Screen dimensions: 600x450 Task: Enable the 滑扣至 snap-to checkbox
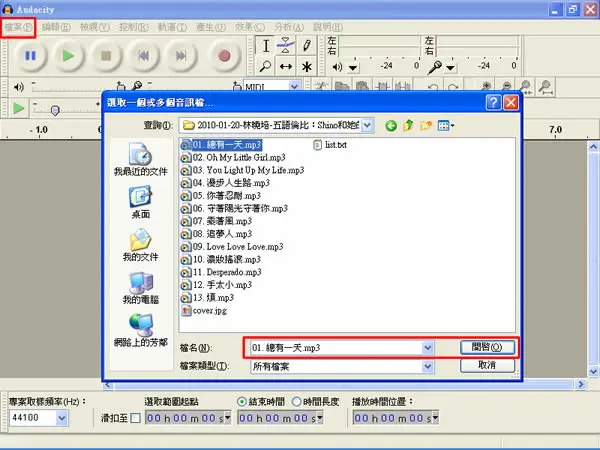[135, 418]
